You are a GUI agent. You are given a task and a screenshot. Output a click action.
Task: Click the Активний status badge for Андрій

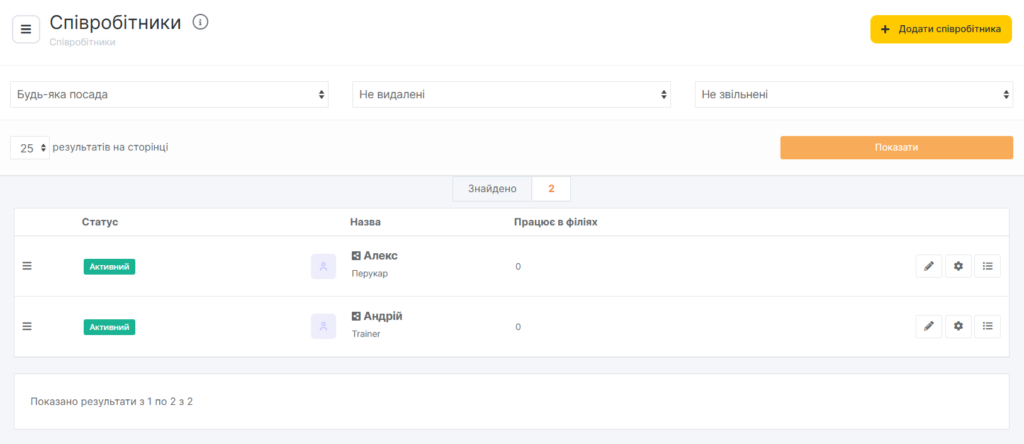click(109, 327)
